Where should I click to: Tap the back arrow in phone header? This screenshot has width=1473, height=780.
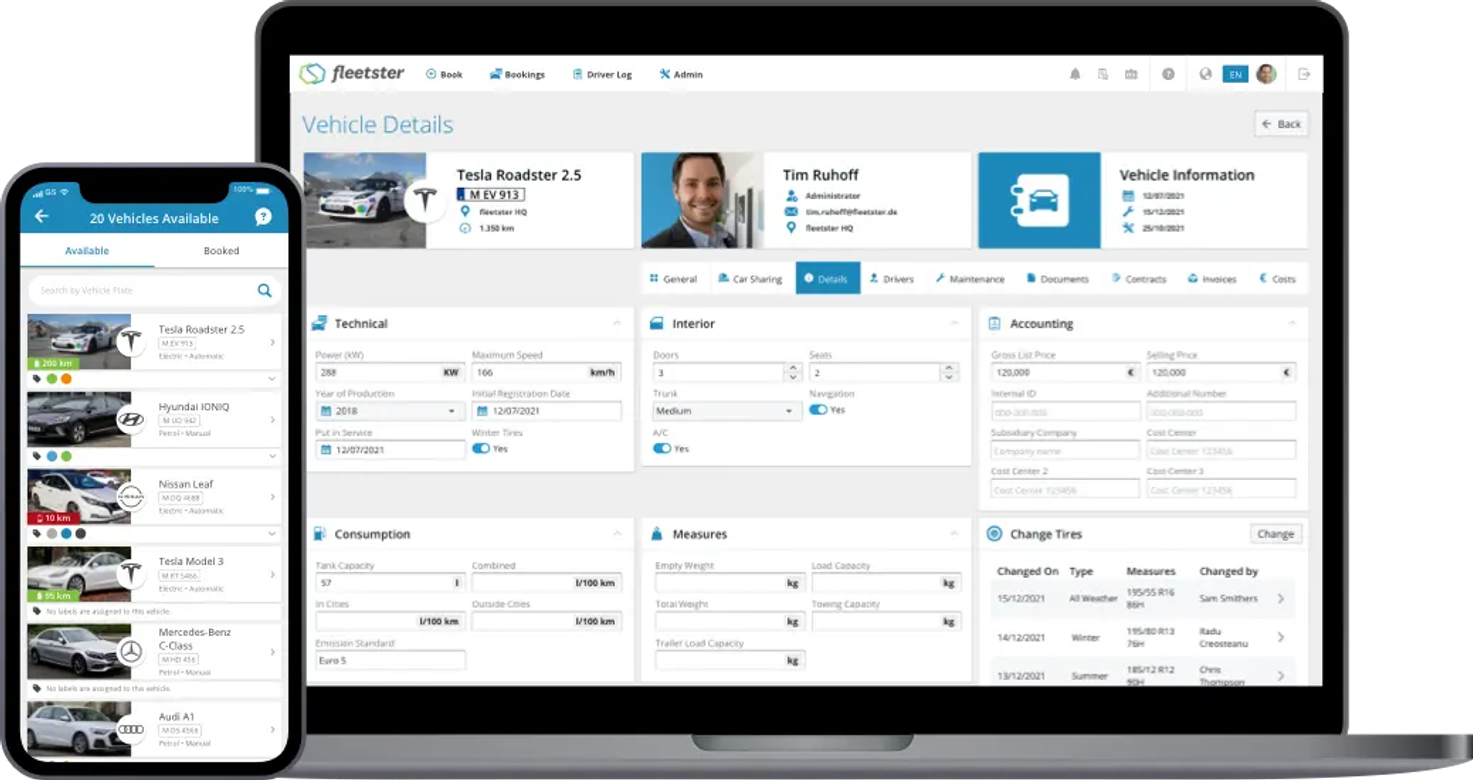pos(41,216)
